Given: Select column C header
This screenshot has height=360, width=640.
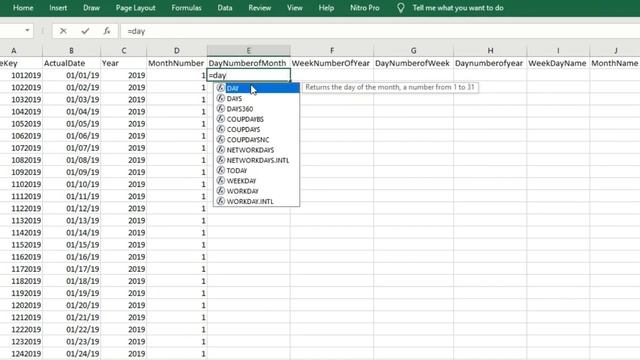Looking at the screenshot, I should tap(124, 51).
